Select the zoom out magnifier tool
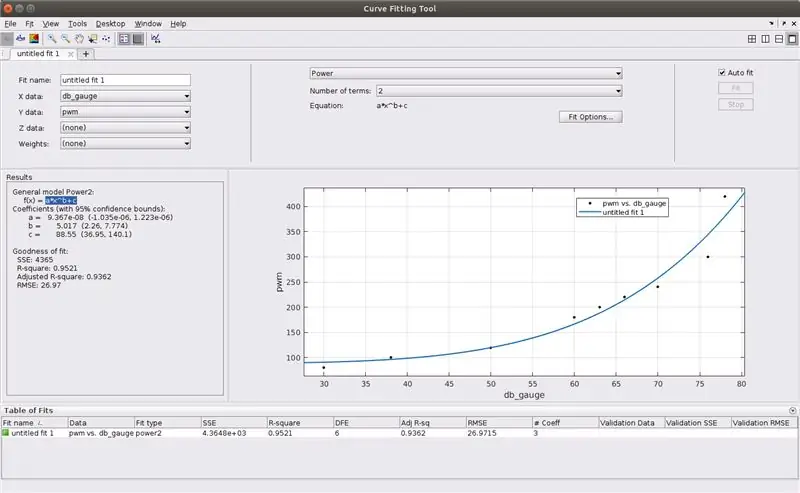Screen dimensions: 800x493 point(65,39)
